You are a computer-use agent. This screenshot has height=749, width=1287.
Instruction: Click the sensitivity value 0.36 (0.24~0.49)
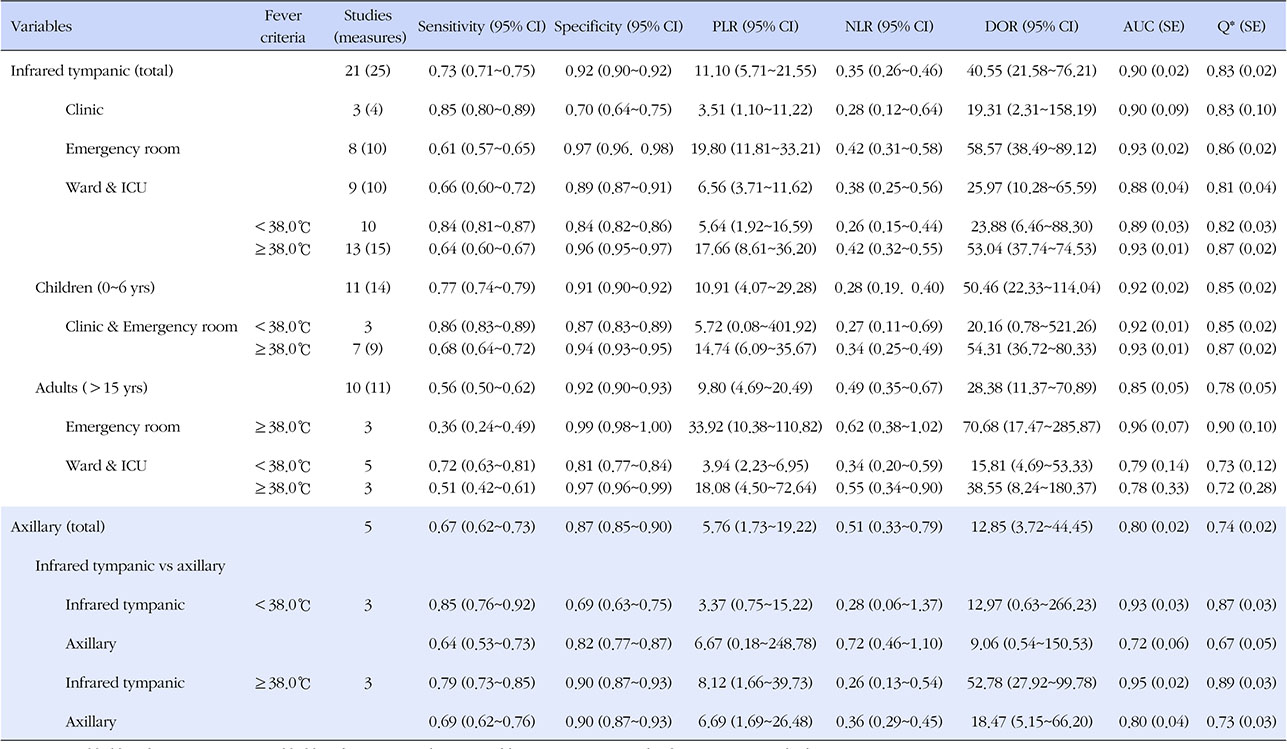[481, 427]
